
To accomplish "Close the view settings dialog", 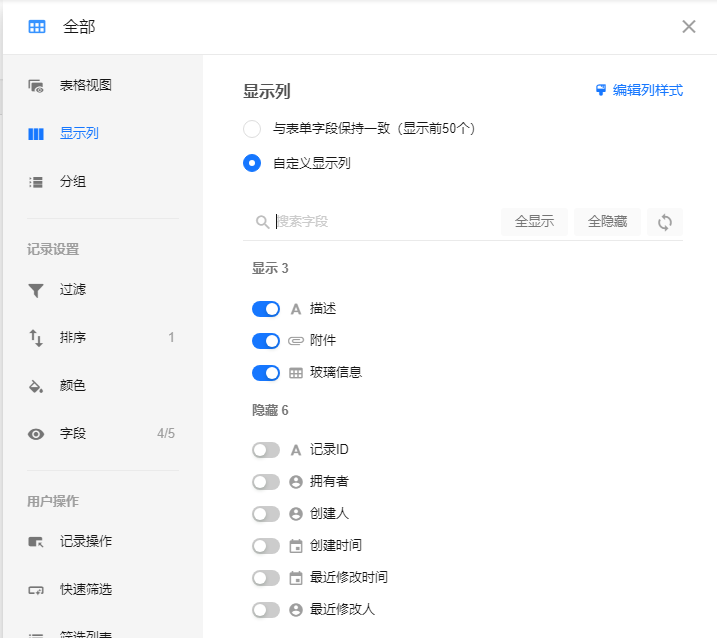I will point(689,27).
